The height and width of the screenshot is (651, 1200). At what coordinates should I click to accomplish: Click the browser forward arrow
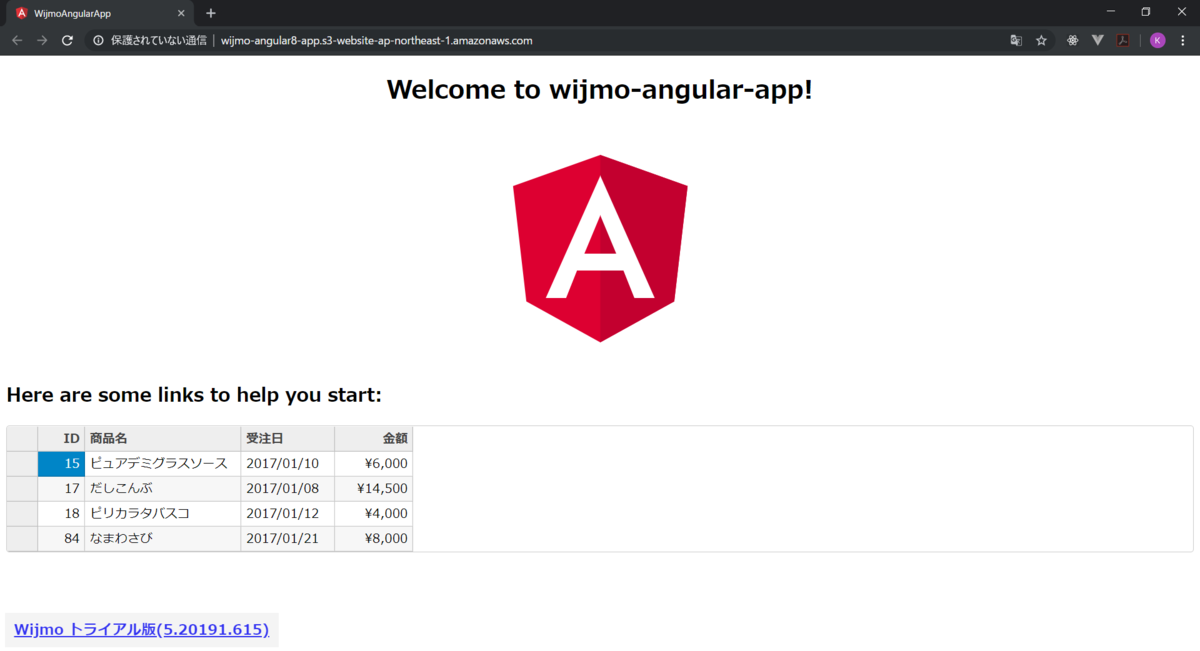42,41
